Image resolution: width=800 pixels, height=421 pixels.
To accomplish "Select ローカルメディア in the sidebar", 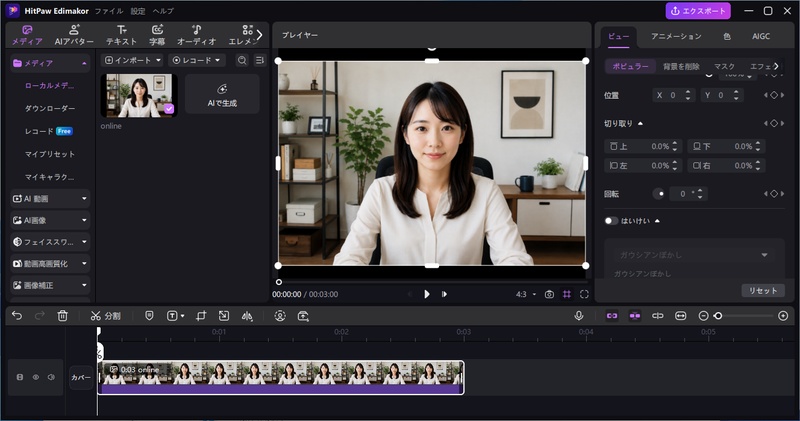I will click(49, 86).
